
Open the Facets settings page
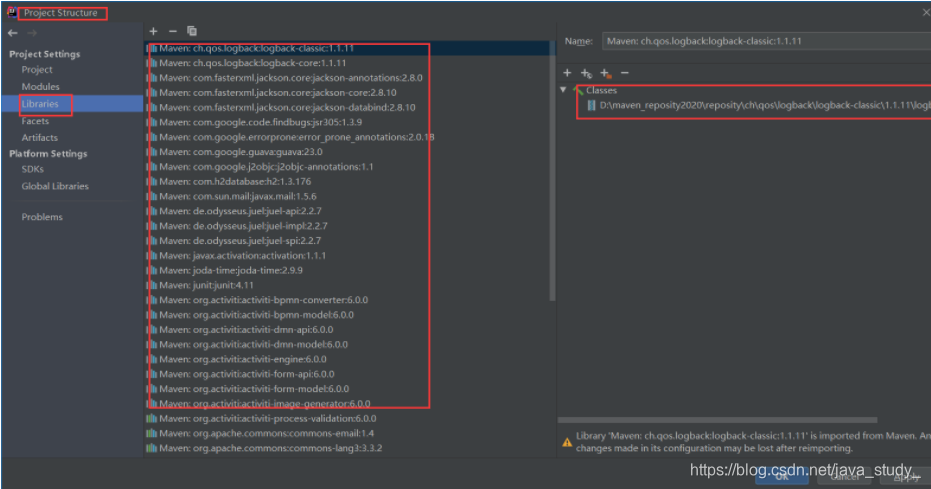(35, 121)
